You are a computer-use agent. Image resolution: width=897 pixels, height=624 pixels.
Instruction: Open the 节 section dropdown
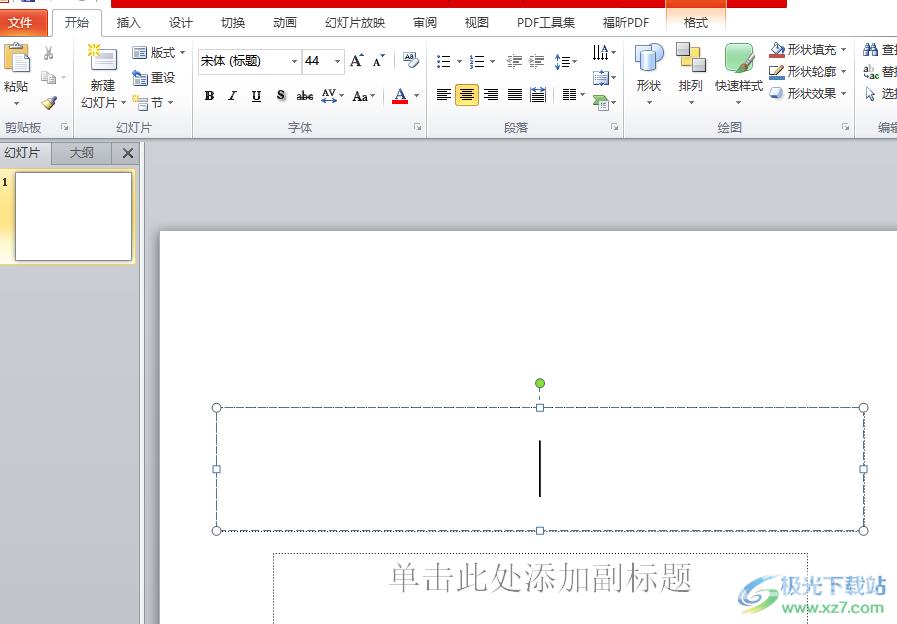point(152,103)
